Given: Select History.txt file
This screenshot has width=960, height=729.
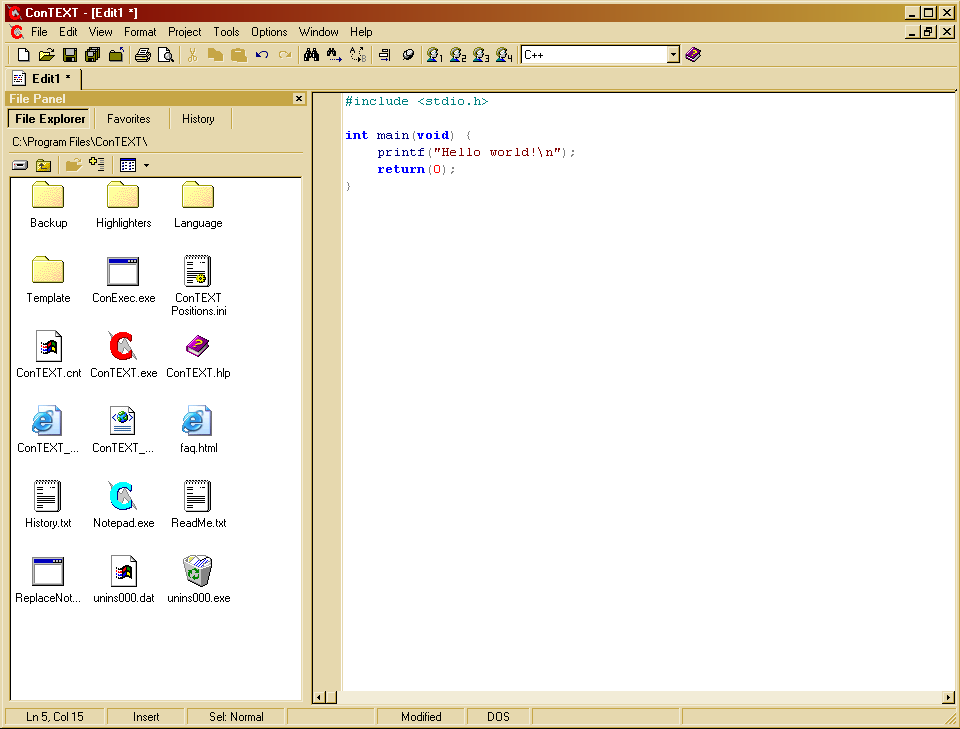Looking at the screenshot, I should (48, 505).
